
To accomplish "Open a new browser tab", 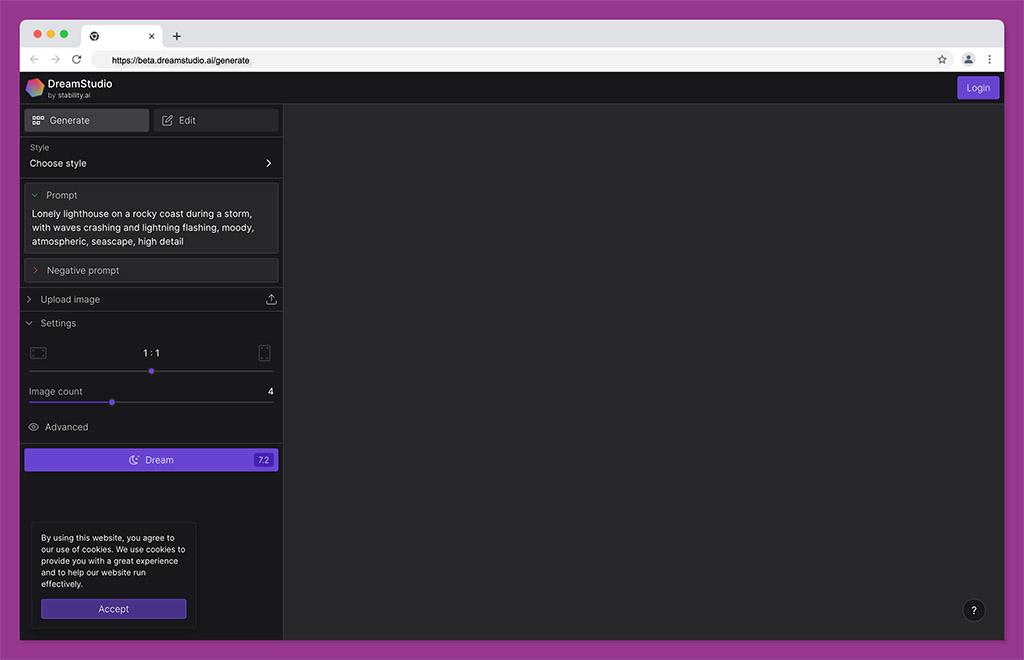I will (176, 37).
